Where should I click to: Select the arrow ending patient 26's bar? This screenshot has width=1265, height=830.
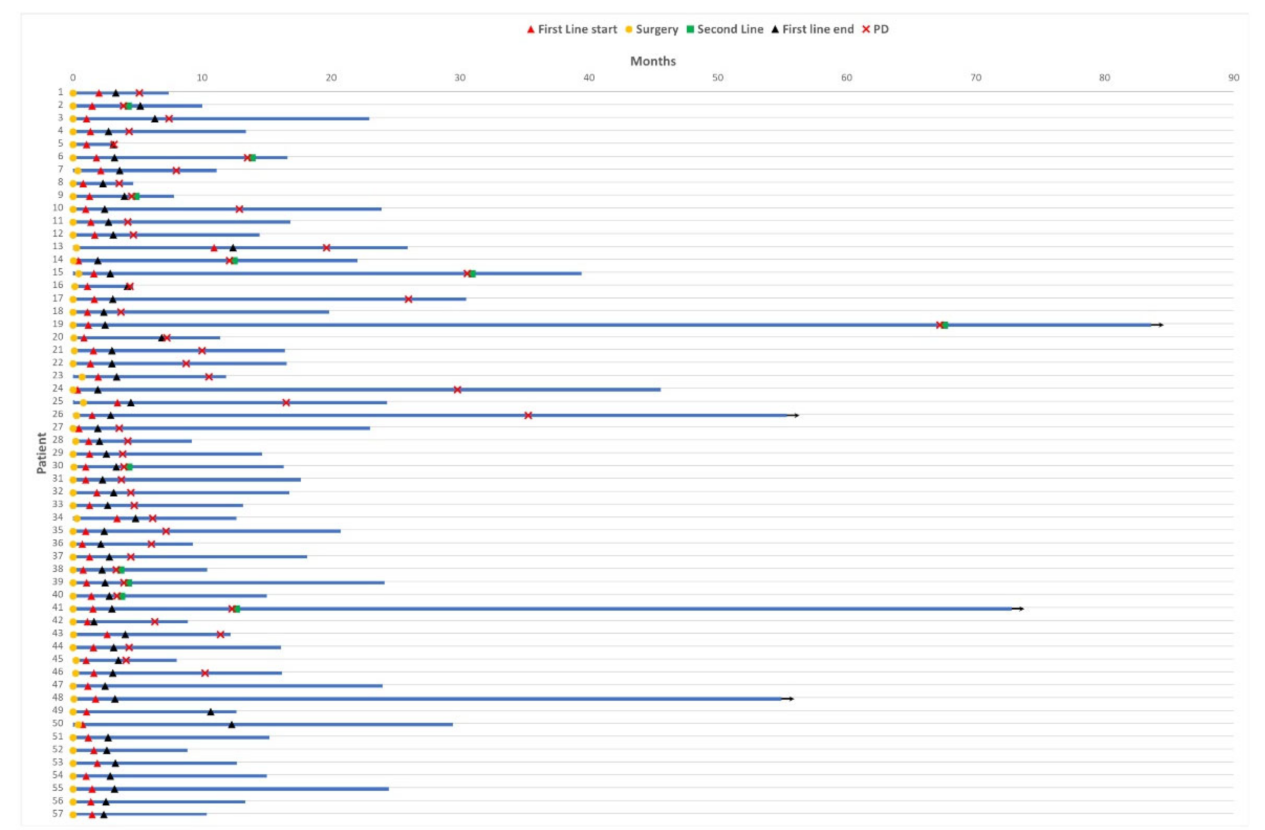(794, 415)
